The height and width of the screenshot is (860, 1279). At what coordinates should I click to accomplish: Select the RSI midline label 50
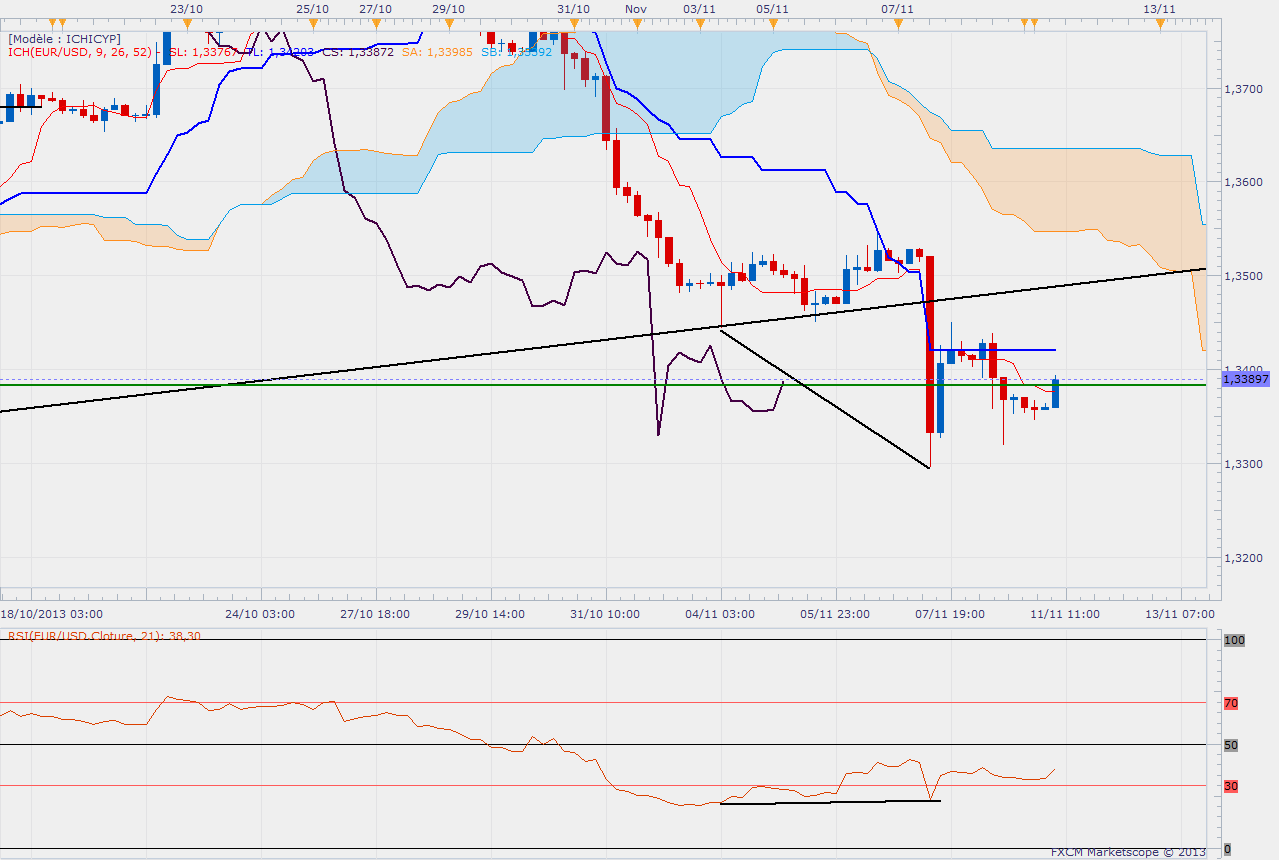click(x=1231, y=745)
